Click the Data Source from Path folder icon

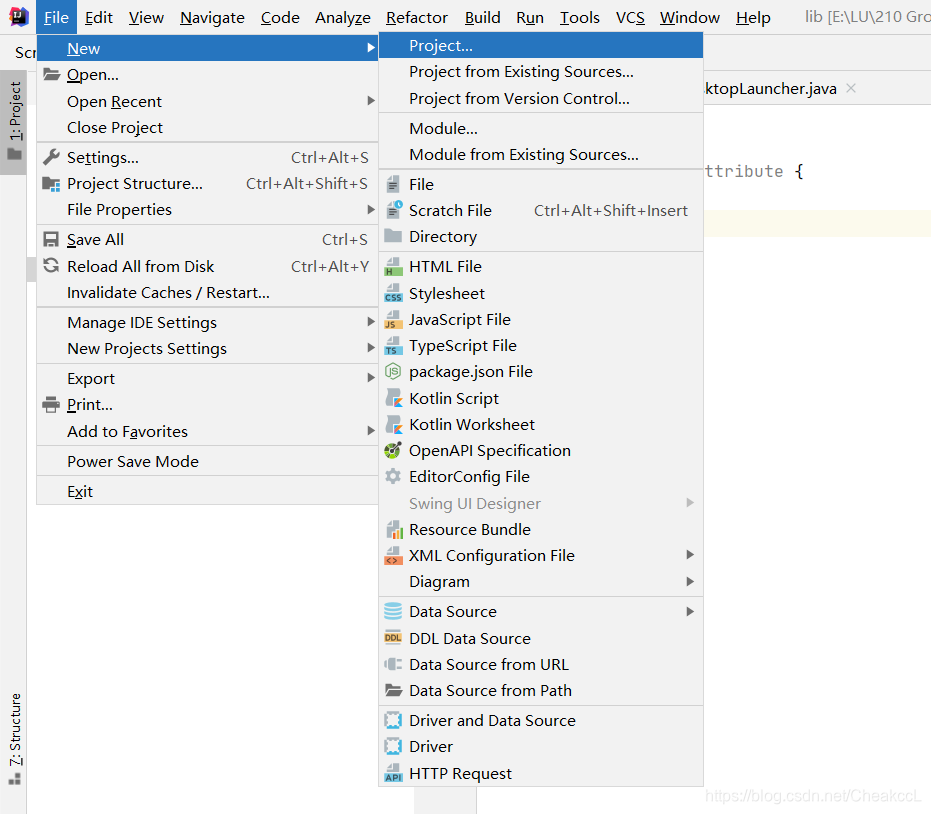(x=393, y=691)
